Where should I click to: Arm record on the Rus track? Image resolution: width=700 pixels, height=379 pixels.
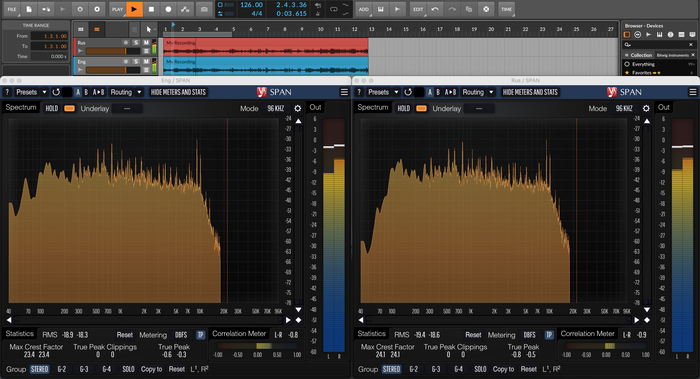[x=126, y=42]
